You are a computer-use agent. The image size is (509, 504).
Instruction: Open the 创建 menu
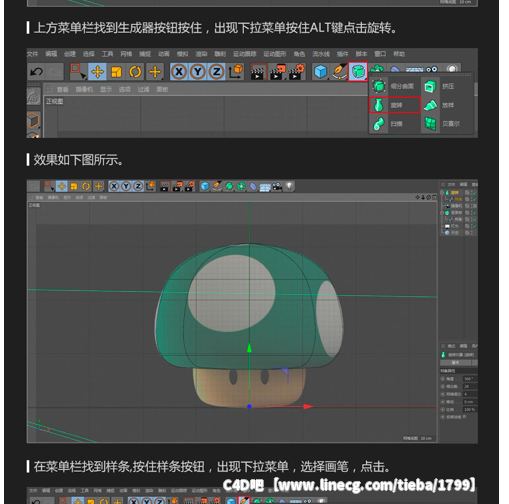coord(70,54)
